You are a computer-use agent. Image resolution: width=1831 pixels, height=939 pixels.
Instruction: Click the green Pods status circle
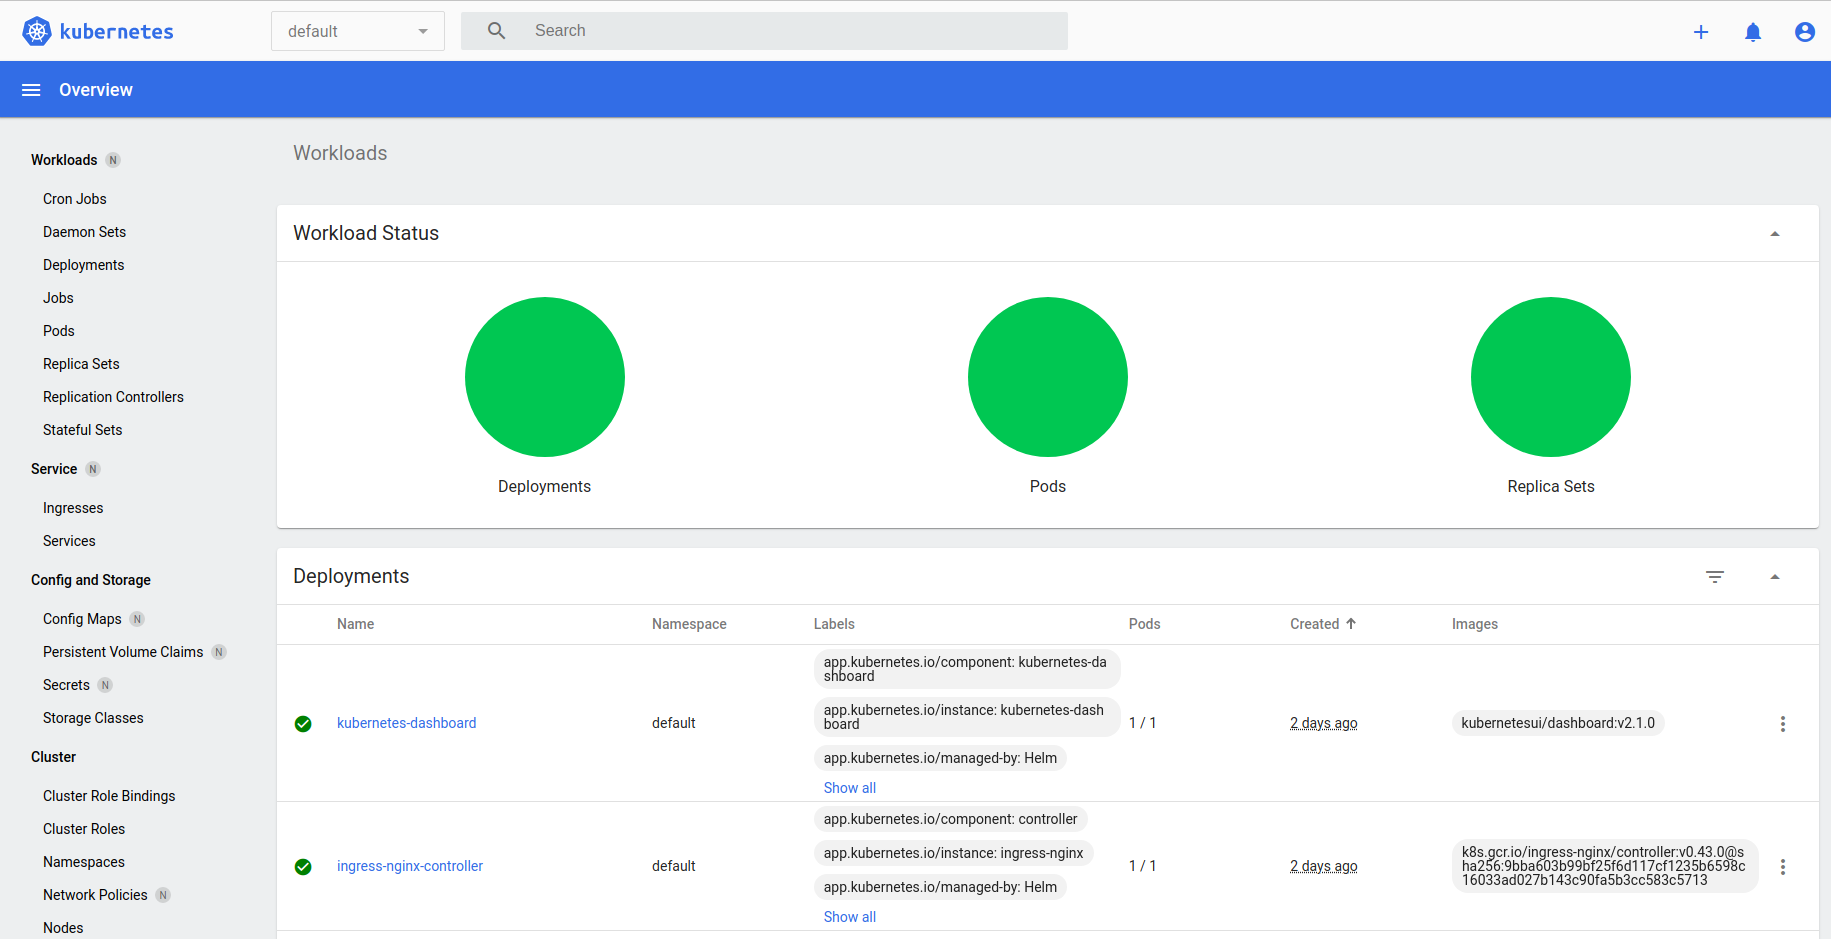(1048, 377)
